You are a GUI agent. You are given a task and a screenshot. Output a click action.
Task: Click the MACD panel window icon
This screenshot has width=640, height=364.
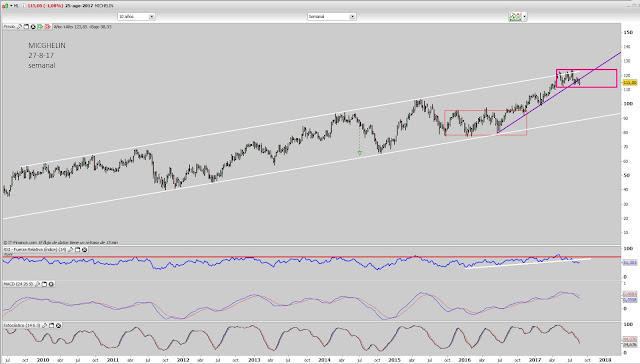pyautogui.click(x=44, y=284)
